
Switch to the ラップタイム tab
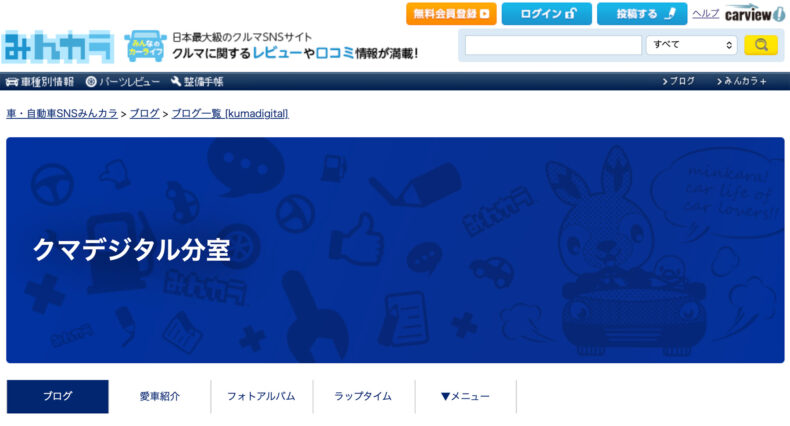click(x=363, y=396)
